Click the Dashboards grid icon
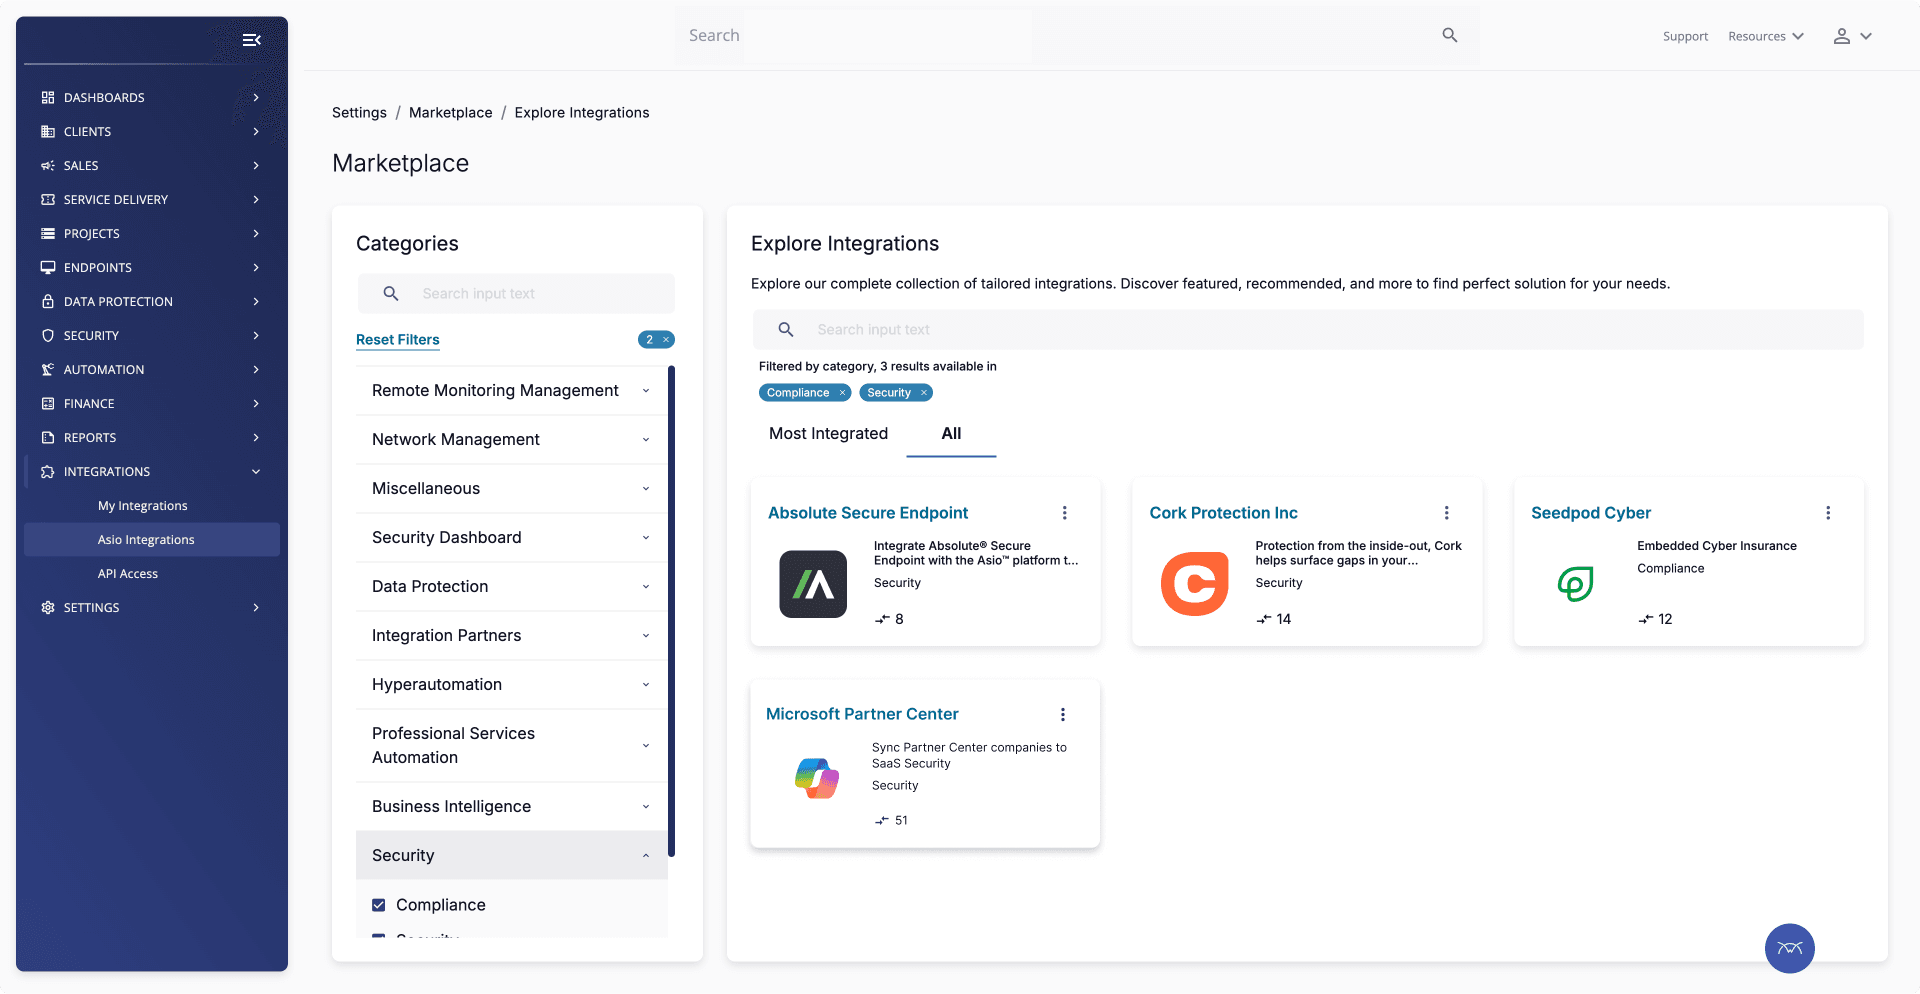This screenshot has width=1920, height=994. pyautogui.click(x=48, y=97)
